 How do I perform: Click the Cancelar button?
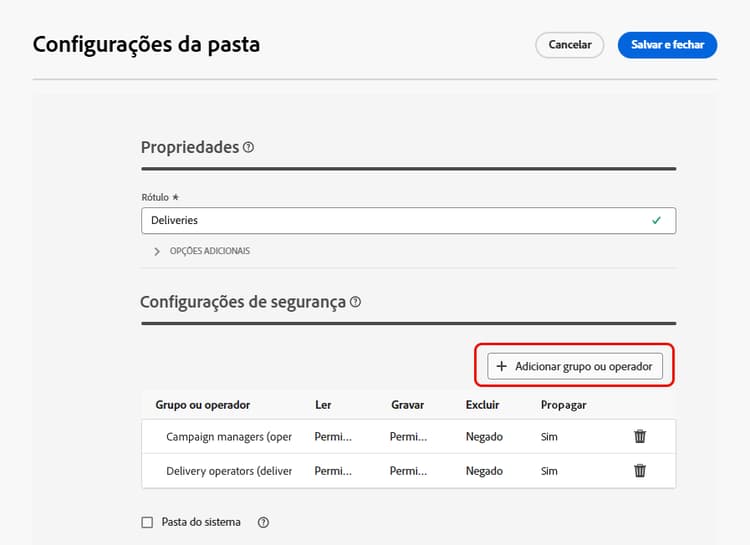click(570, 45)
